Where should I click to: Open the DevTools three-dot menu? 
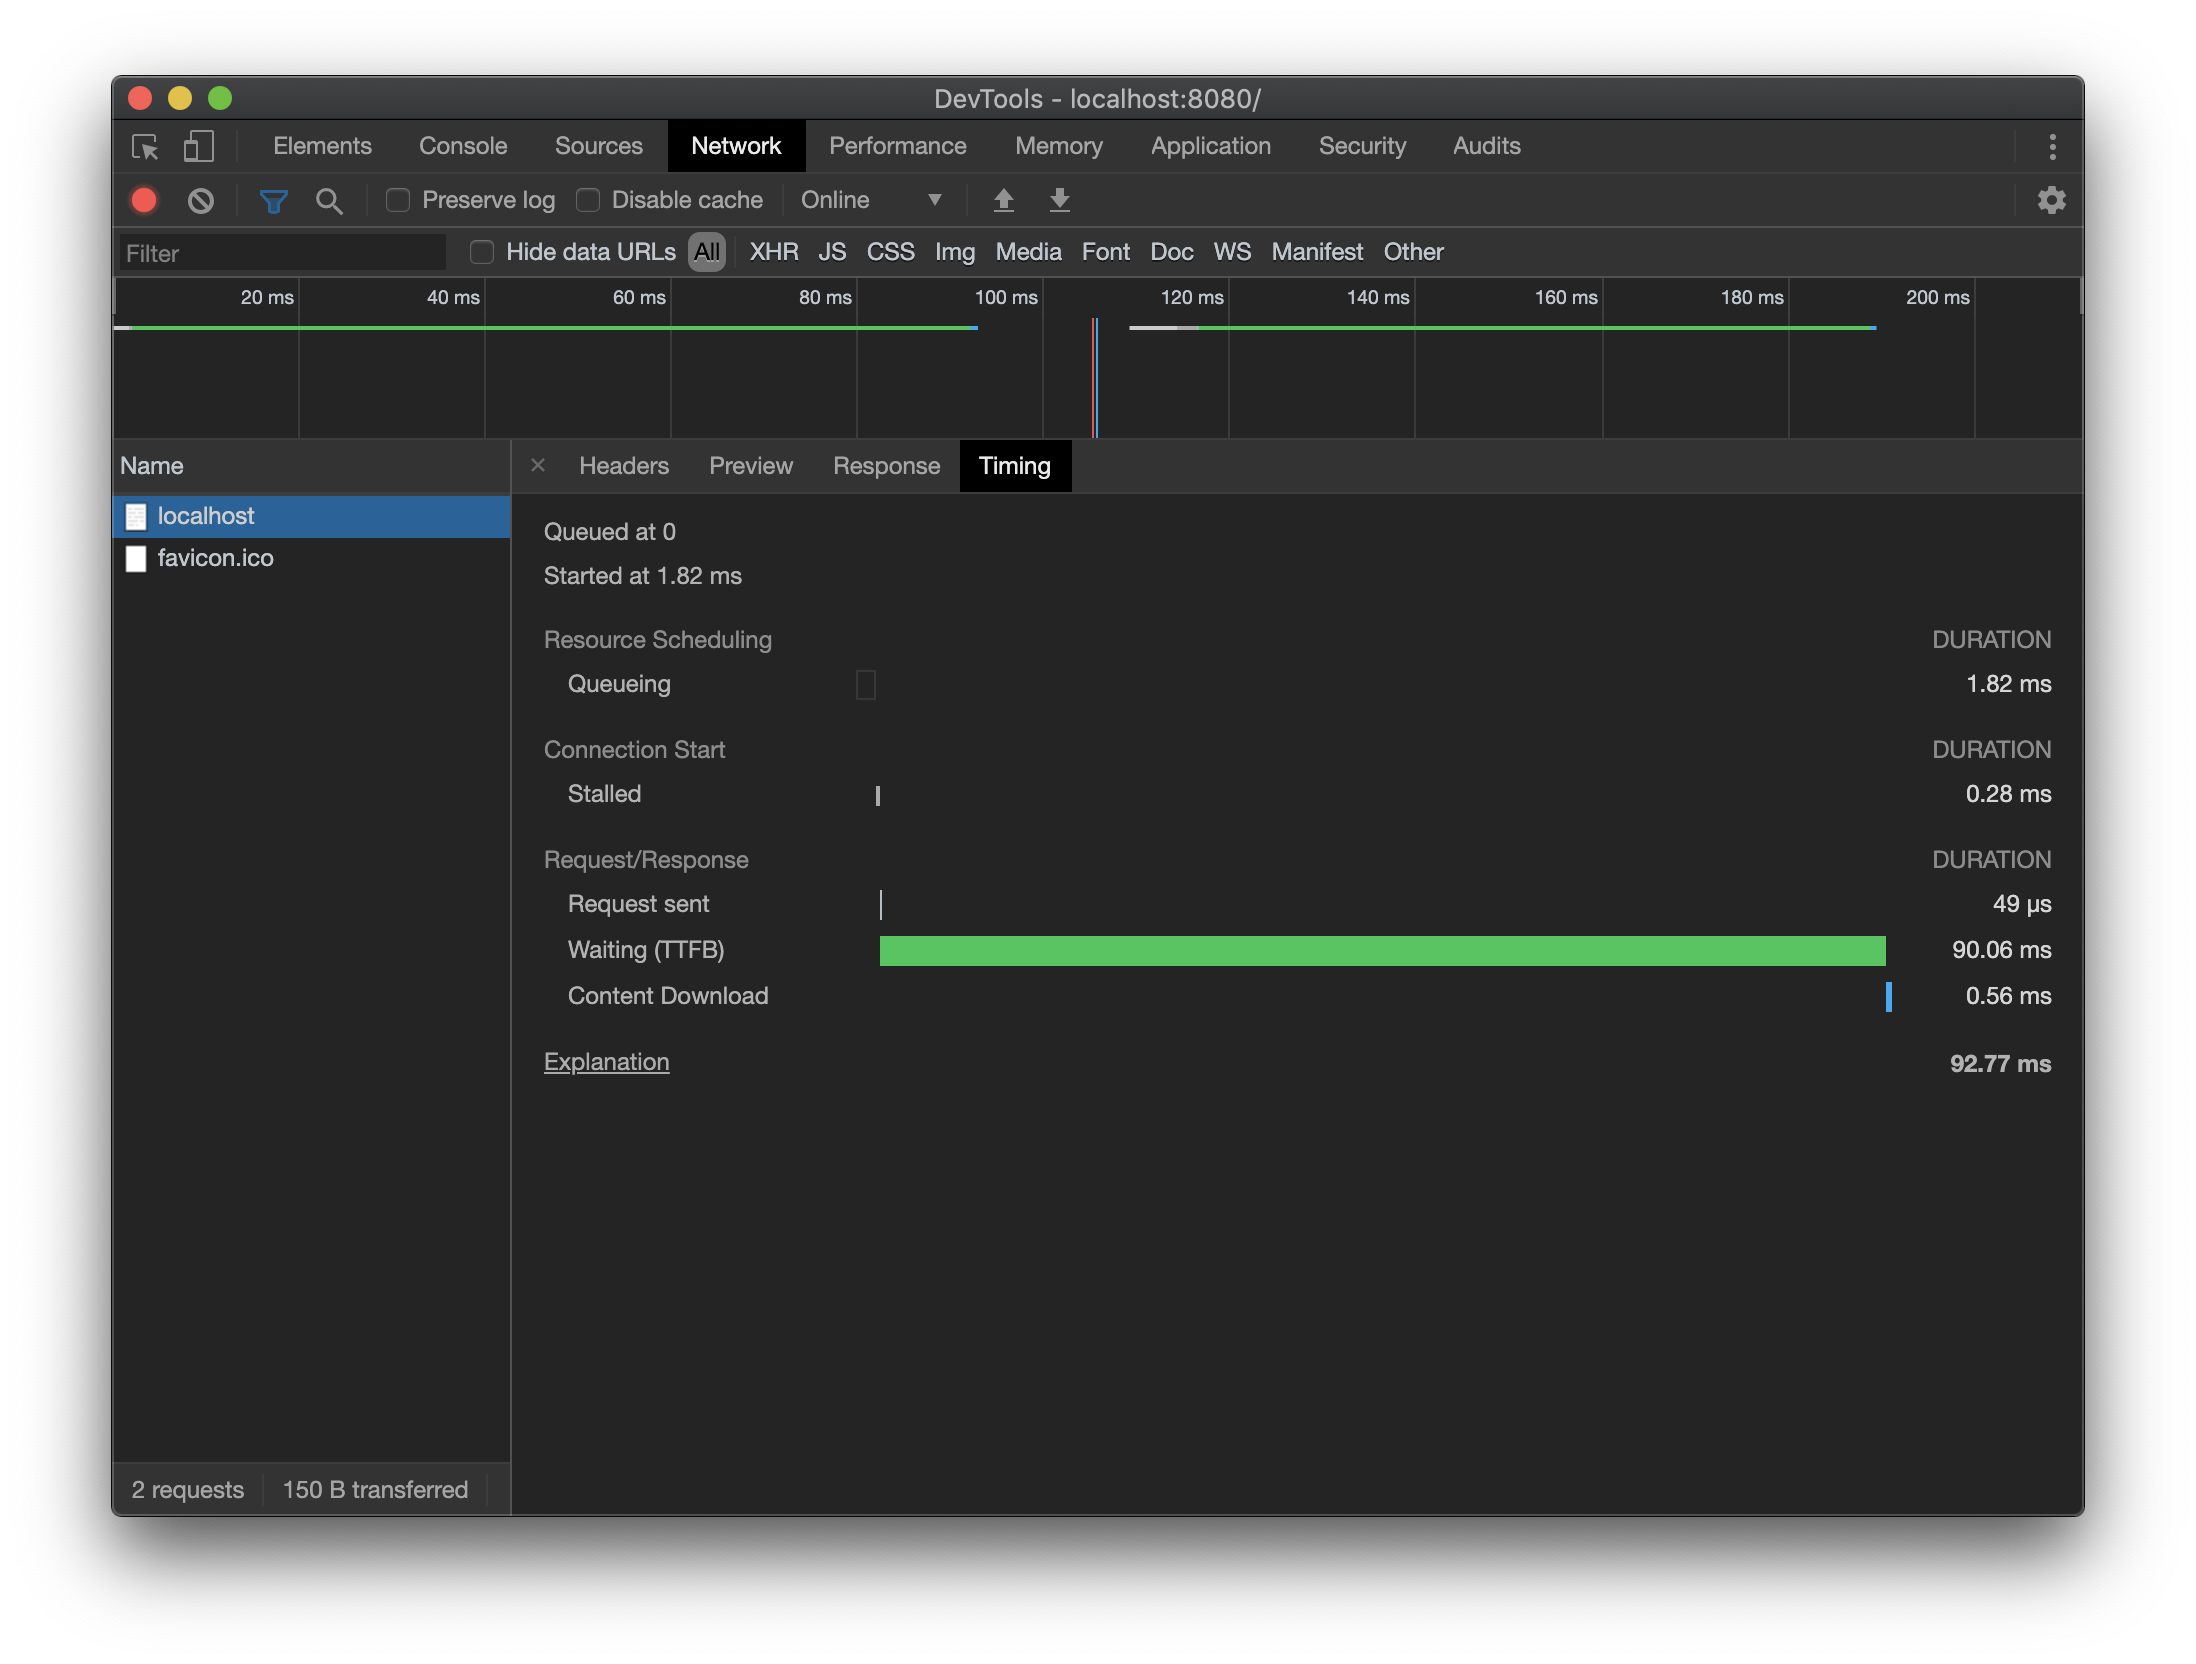pos(2052,147)
